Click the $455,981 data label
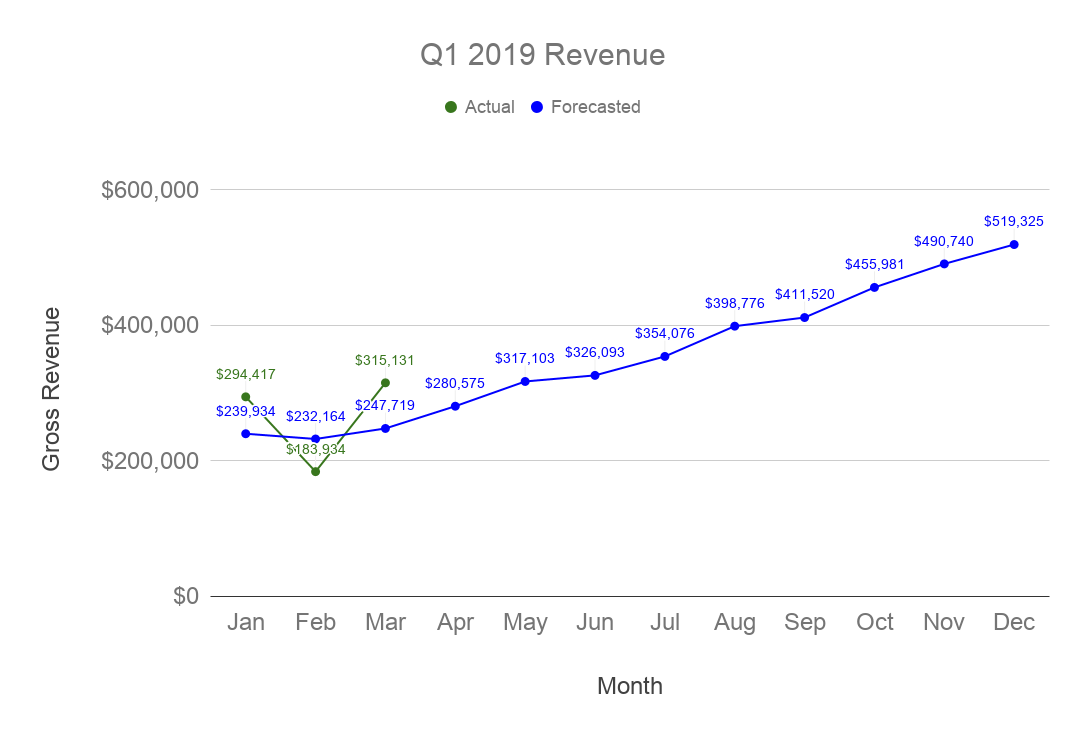Image resolution: width=1086 pixels, height=737 pixels. [x=875, y=265]
